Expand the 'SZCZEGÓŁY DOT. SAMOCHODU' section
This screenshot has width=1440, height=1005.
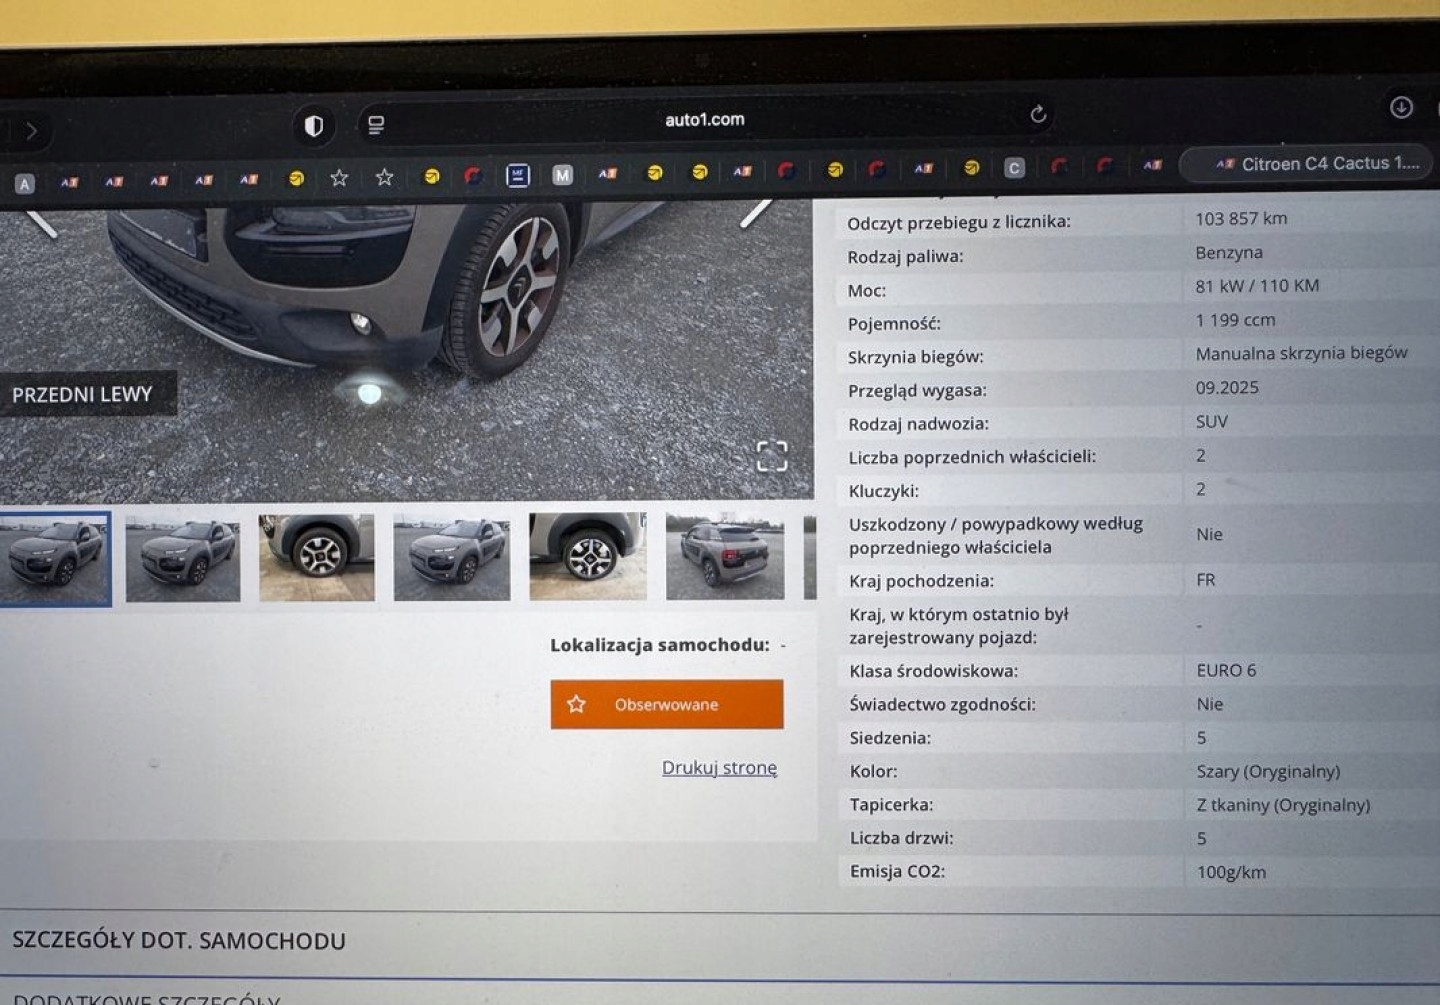(x=179, y=941)
